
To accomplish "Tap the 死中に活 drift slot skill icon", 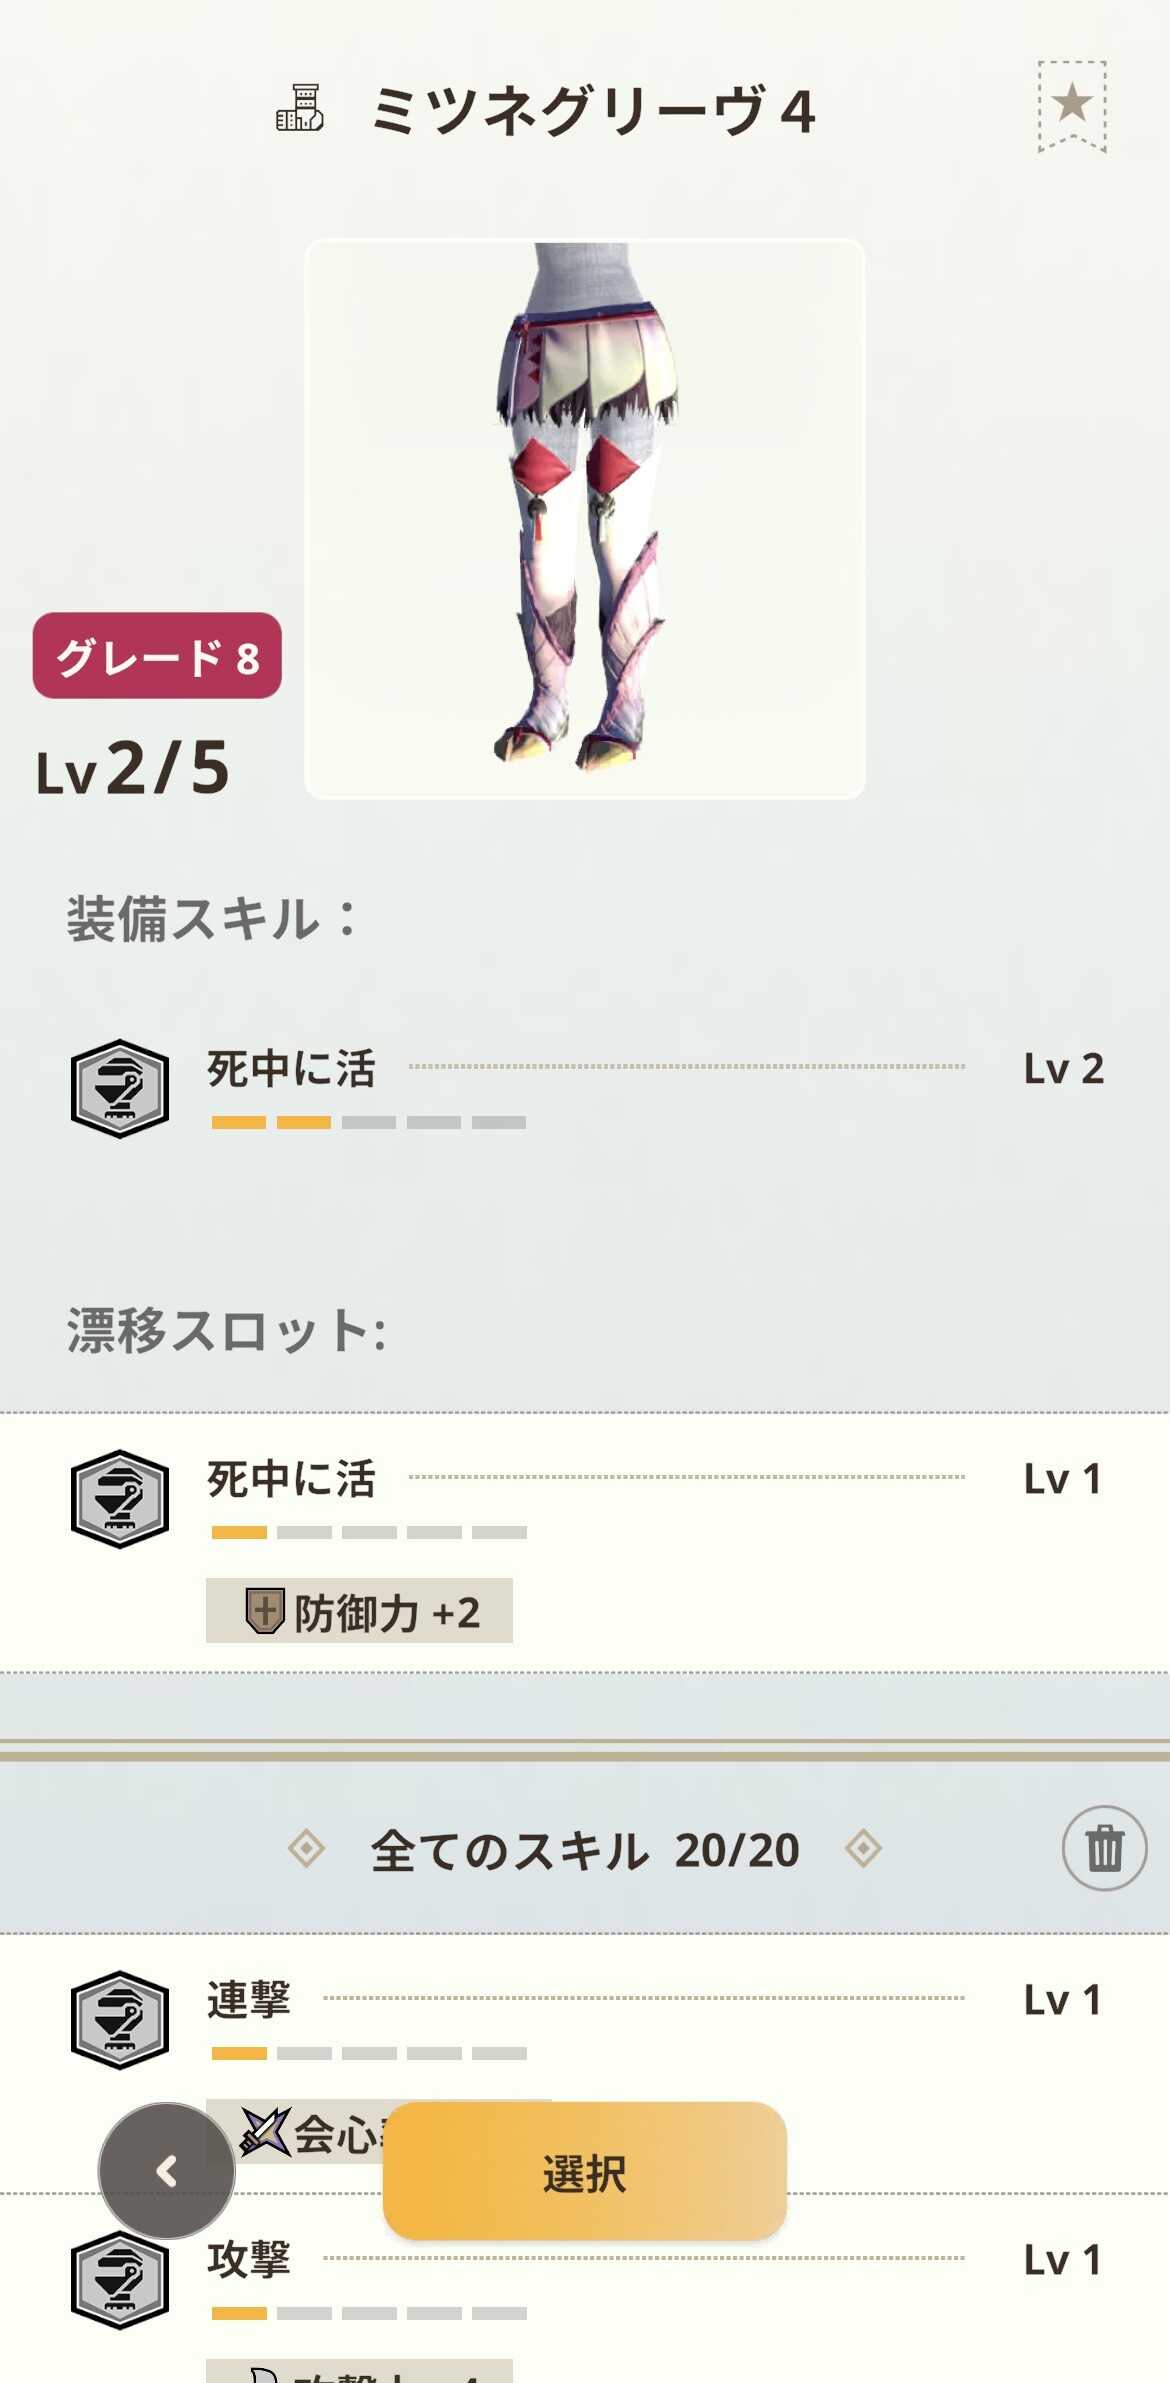I will pyautogui.click(x=120, y=1499).
